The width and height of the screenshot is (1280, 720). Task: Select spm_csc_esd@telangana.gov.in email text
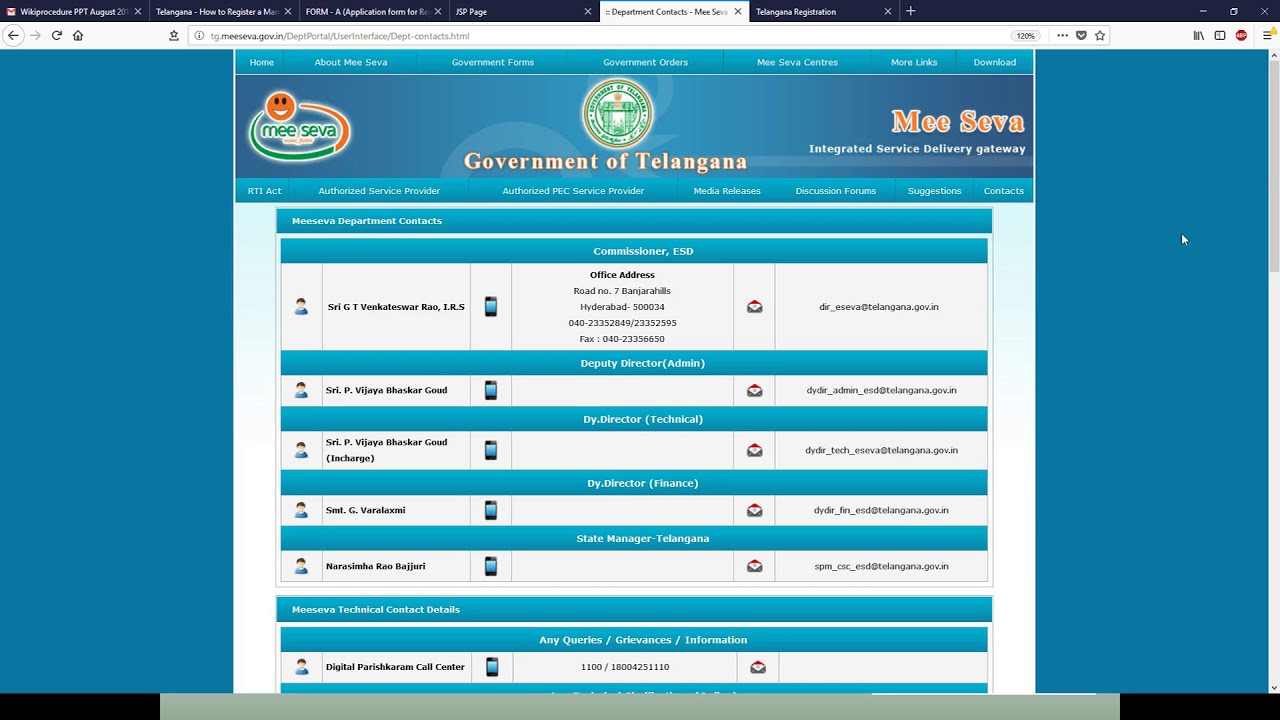881,566
